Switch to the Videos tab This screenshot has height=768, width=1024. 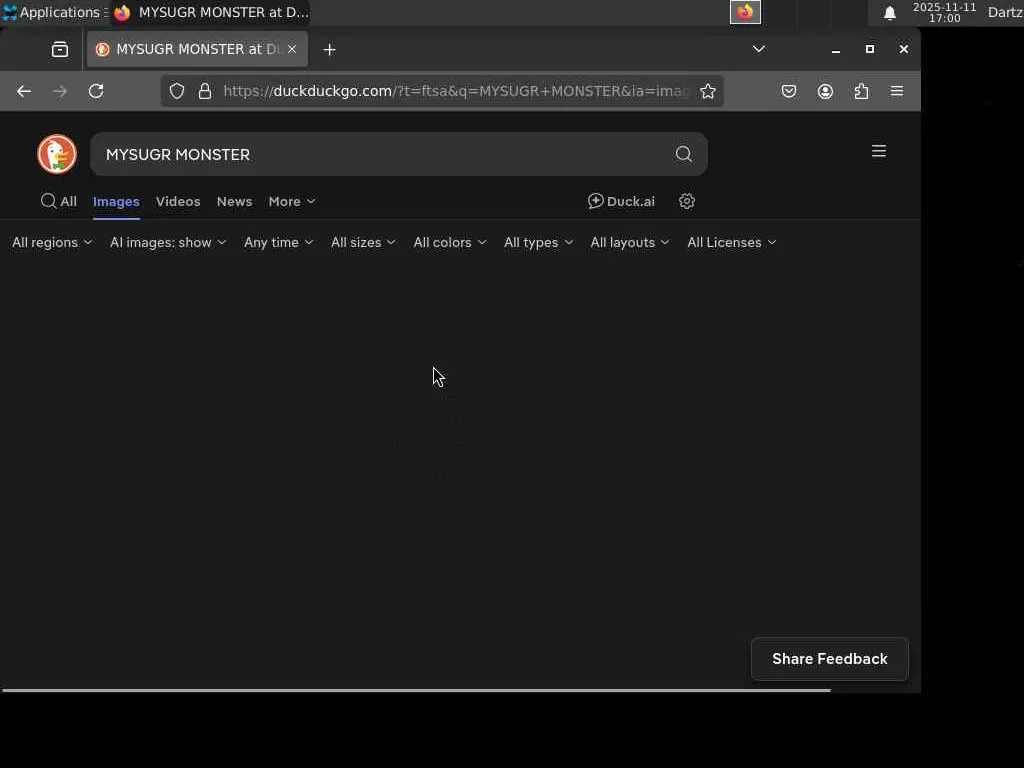178,201
